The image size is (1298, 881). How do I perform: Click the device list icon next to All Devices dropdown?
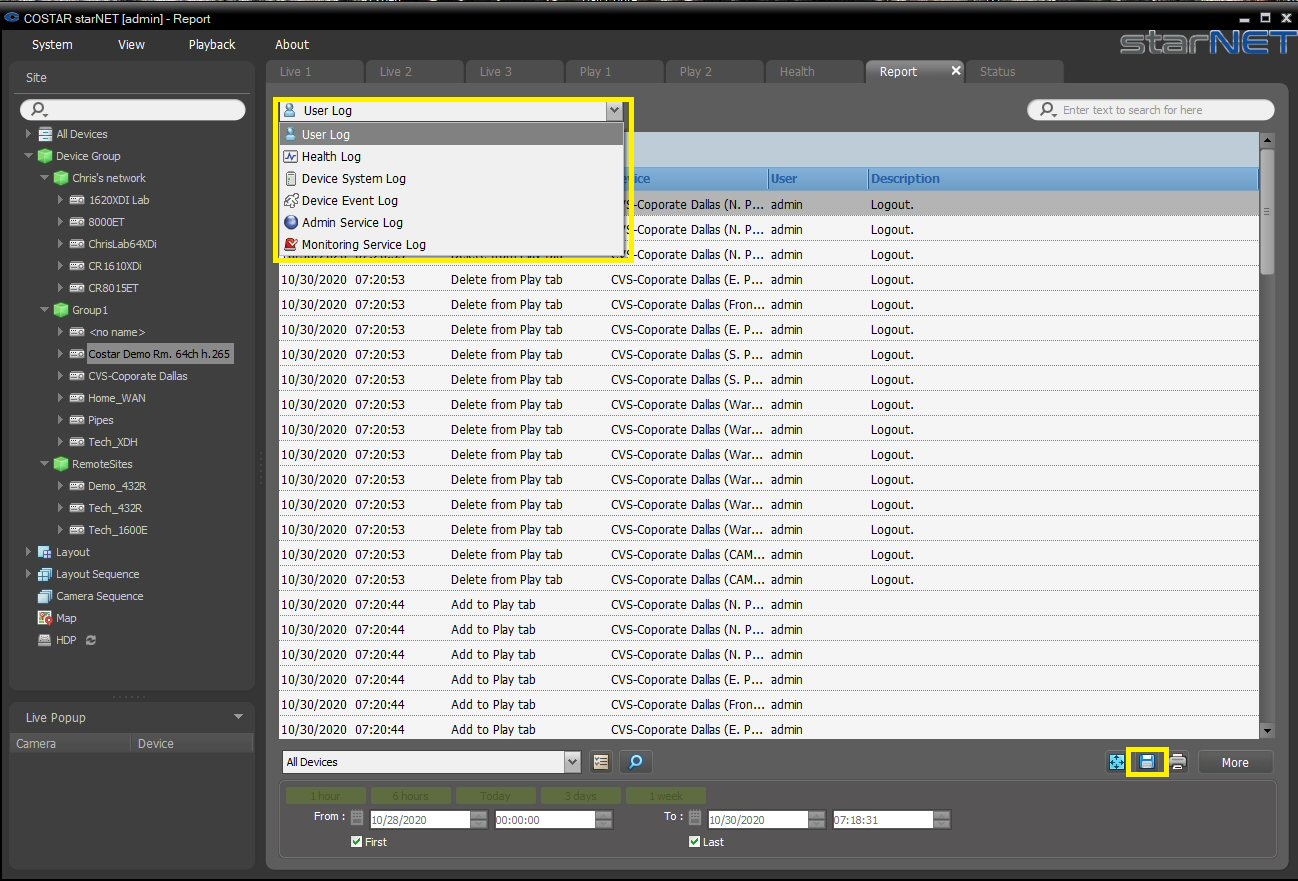[x=600, y=762]
